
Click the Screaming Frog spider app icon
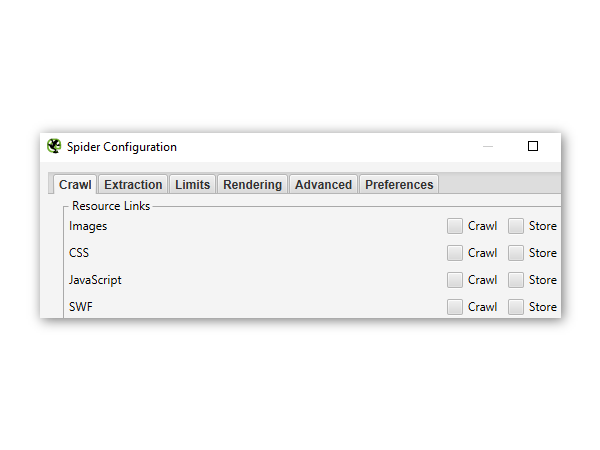pos(54,146)
